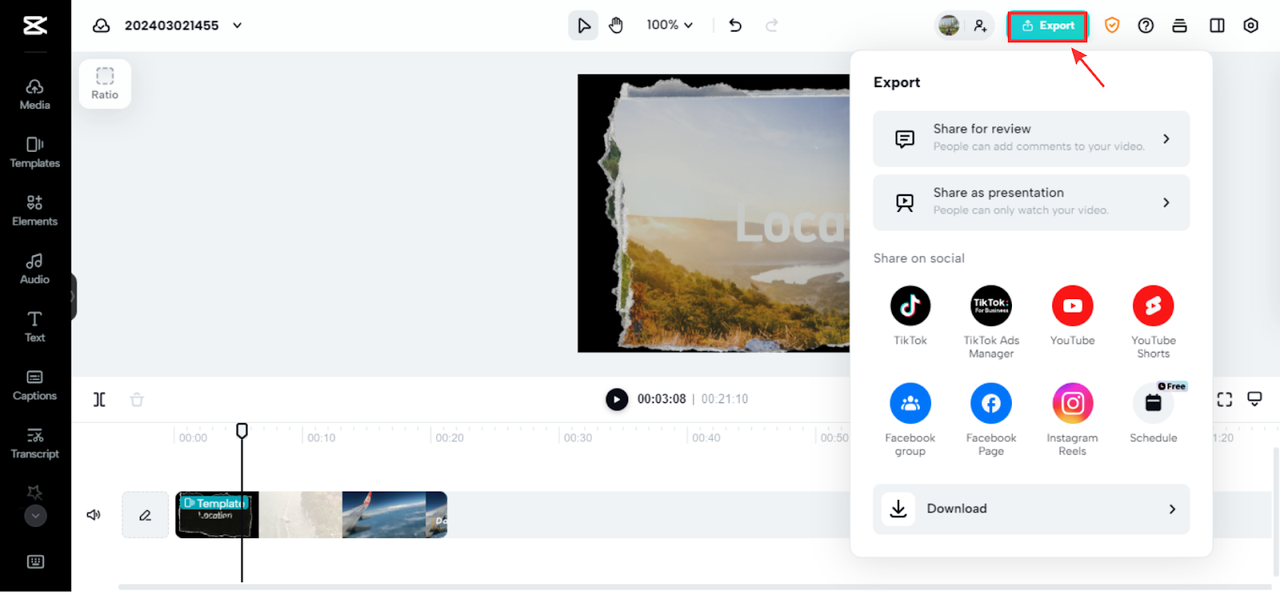1280x595 pixels.
Task: Click the orange shield icon
Action: pos(1112,26)
